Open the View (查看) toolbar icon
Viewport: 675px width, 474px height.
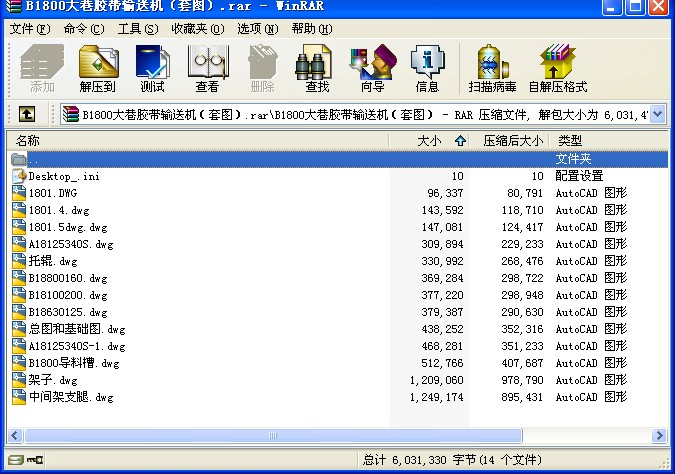pyautogui.click(x=207, y=68)
